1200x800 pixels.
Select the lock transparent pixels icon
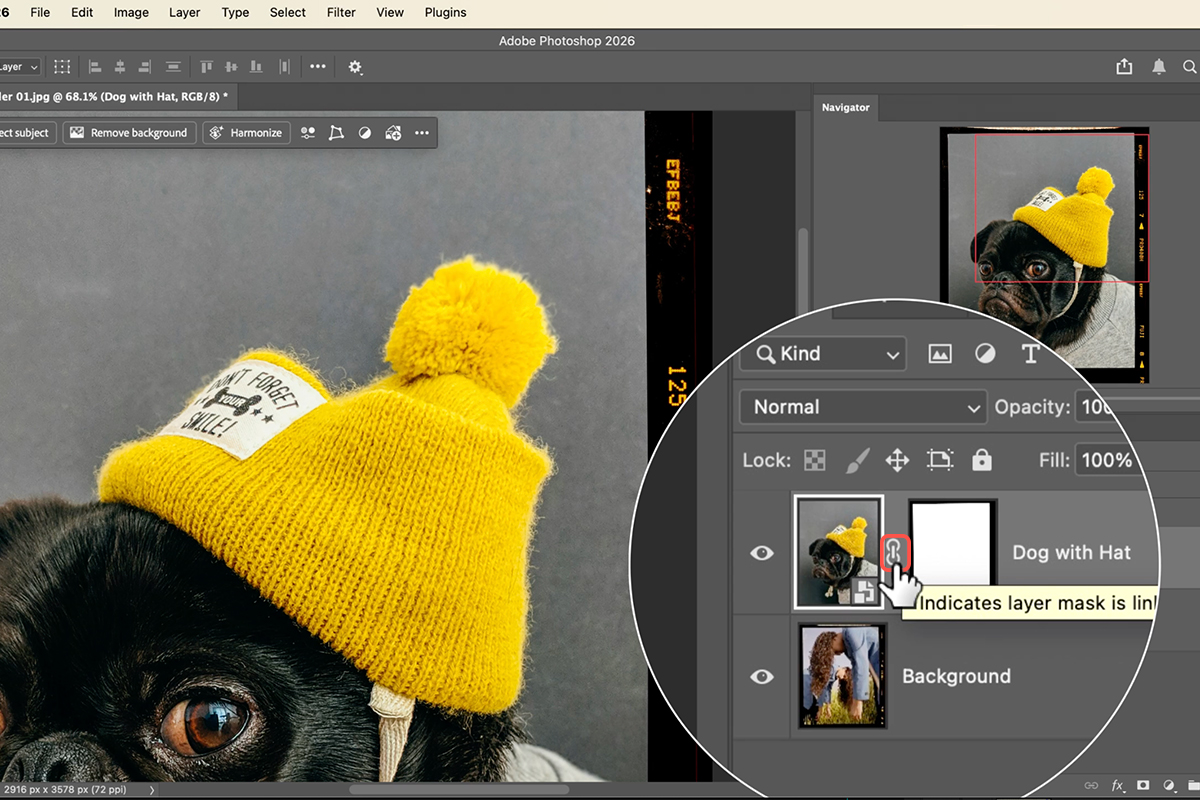[x=816, y=460]
